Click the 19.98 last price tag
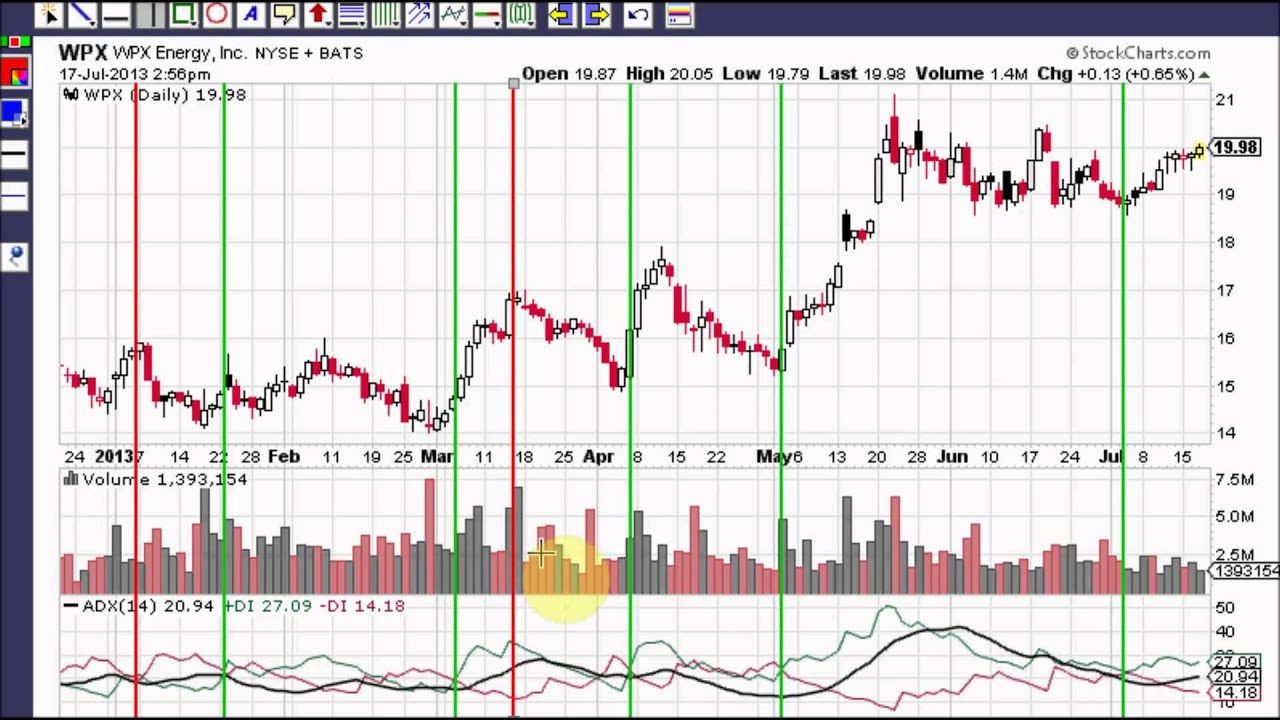The width and height of the screenshot is (1280, 720). (x=1234, y=147)
